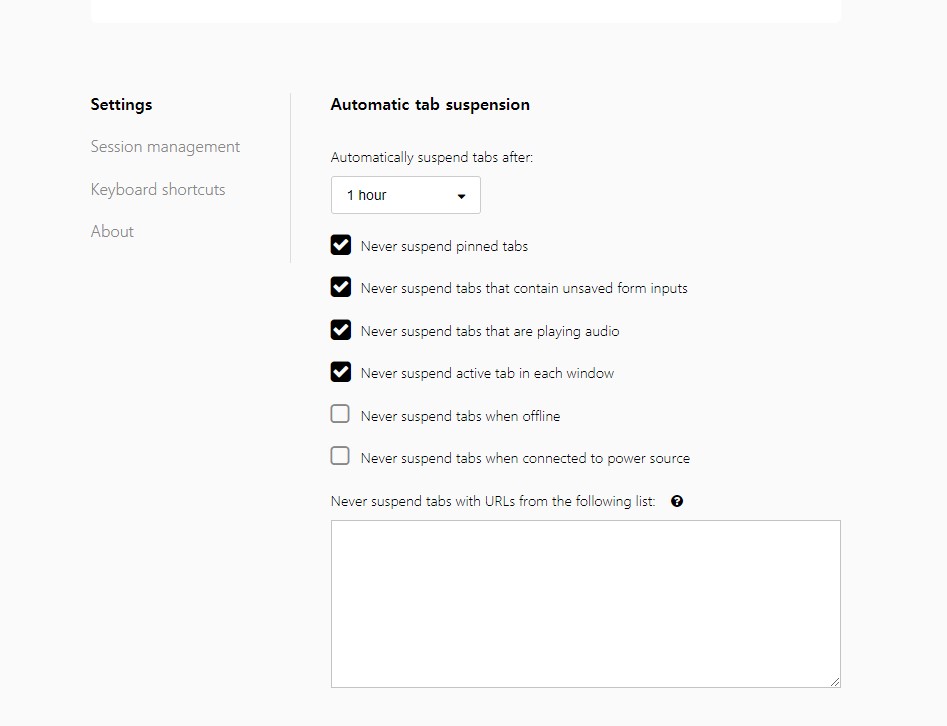Open the Session management section
Image resolution: width=947 pixels, height=726 pixels.
[165, 147]
